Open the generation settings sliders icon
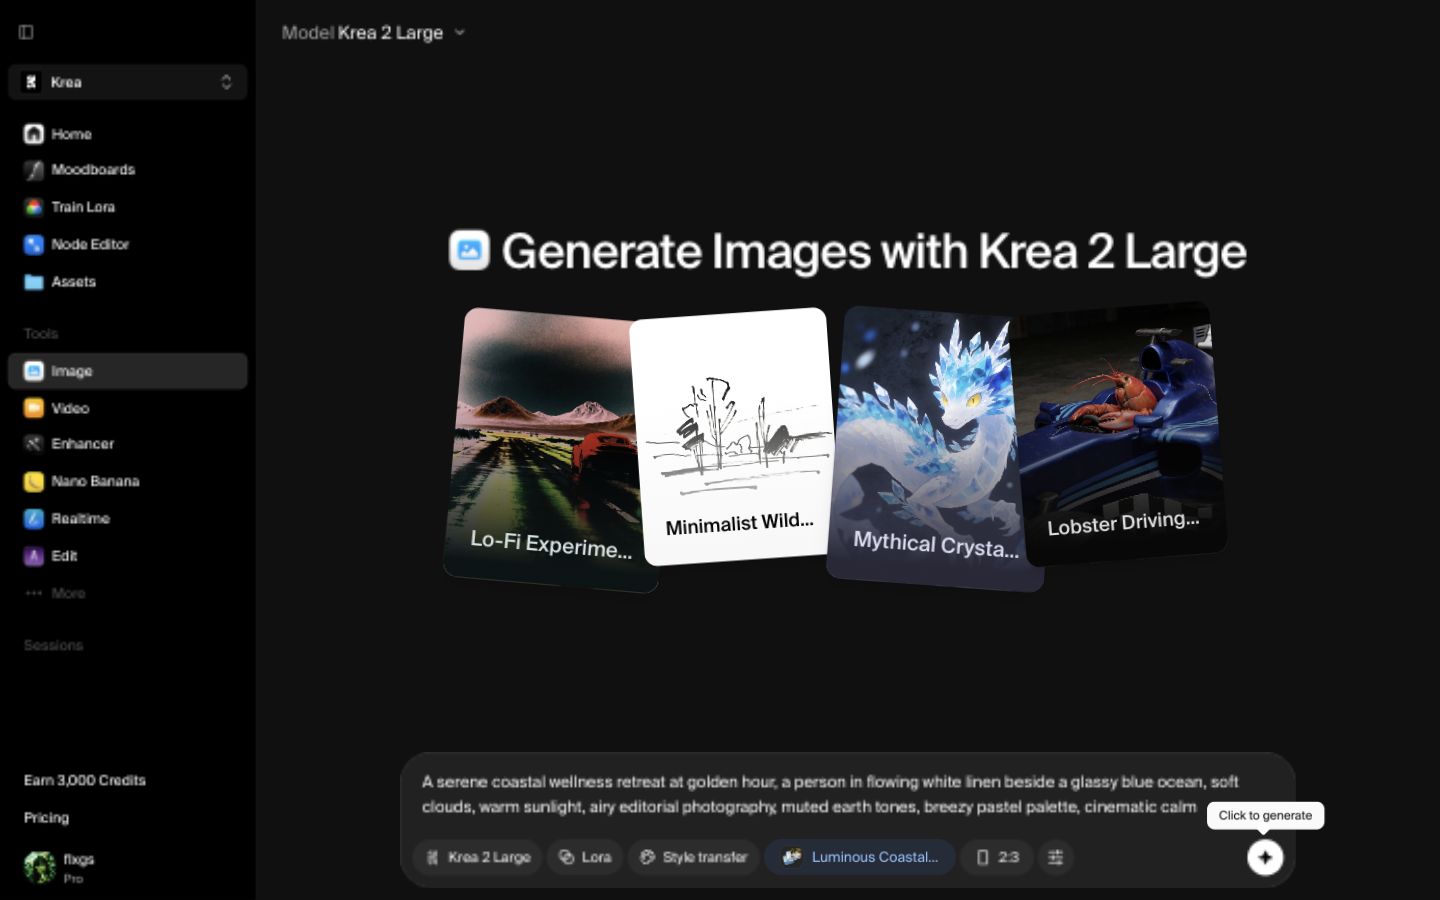 [1055, 857]
